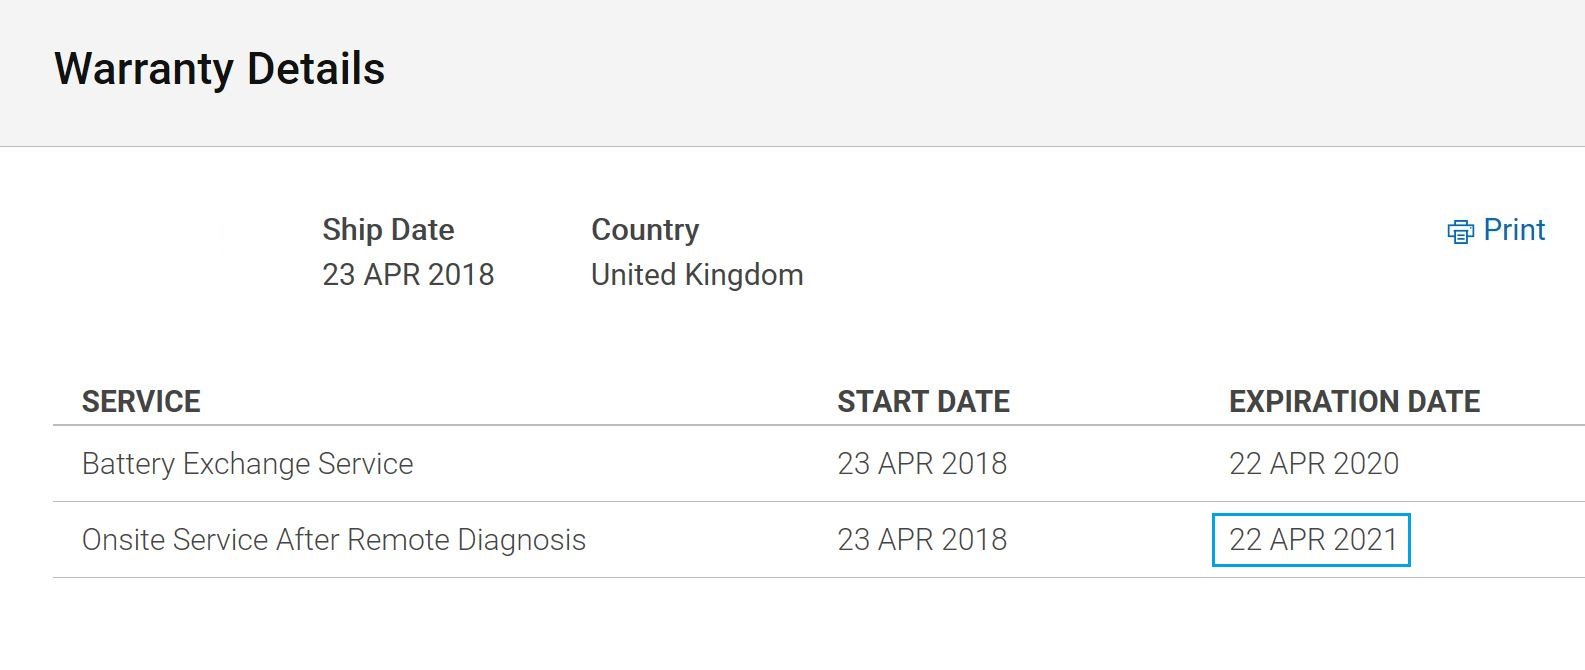Click the Country label

(645, 230)
